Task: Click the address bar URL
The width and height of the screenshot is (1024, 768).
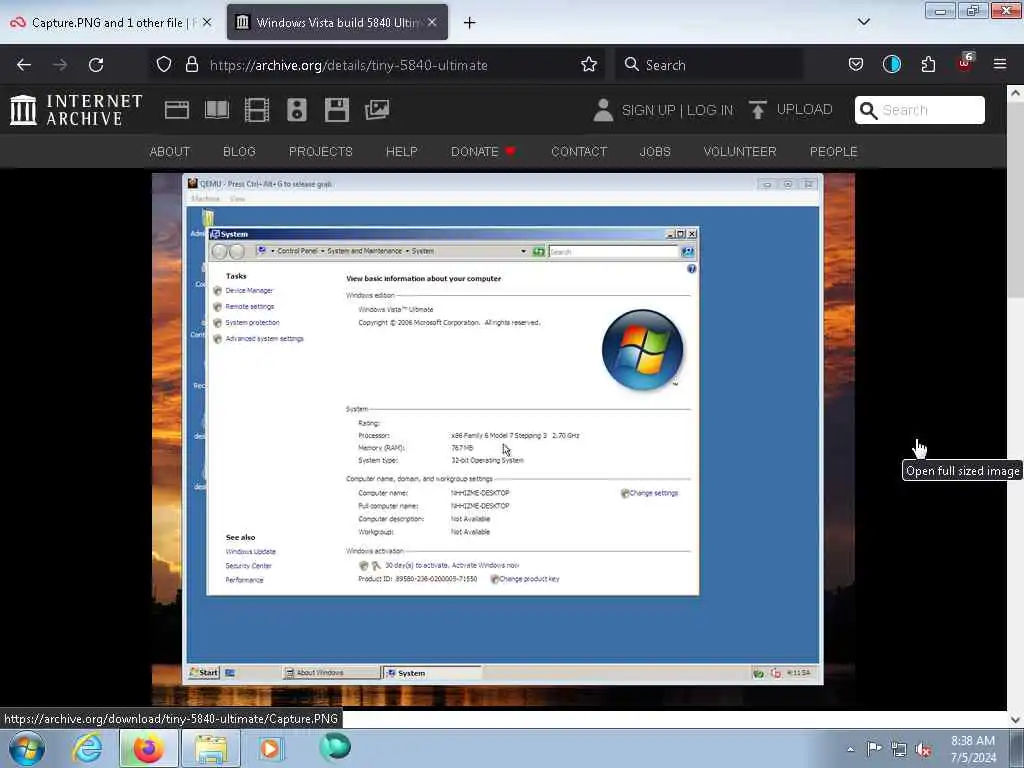Action: (349, 65)
